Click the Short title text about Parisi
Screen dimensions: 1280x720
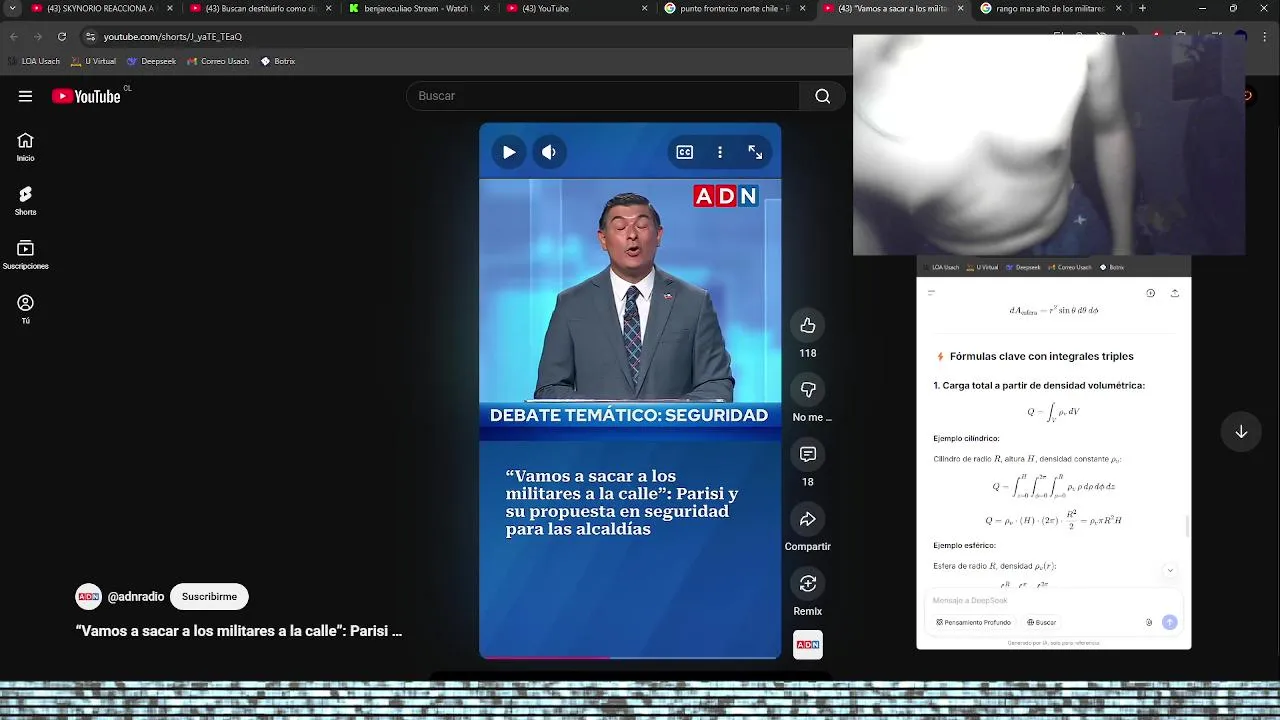click(239, 631)
